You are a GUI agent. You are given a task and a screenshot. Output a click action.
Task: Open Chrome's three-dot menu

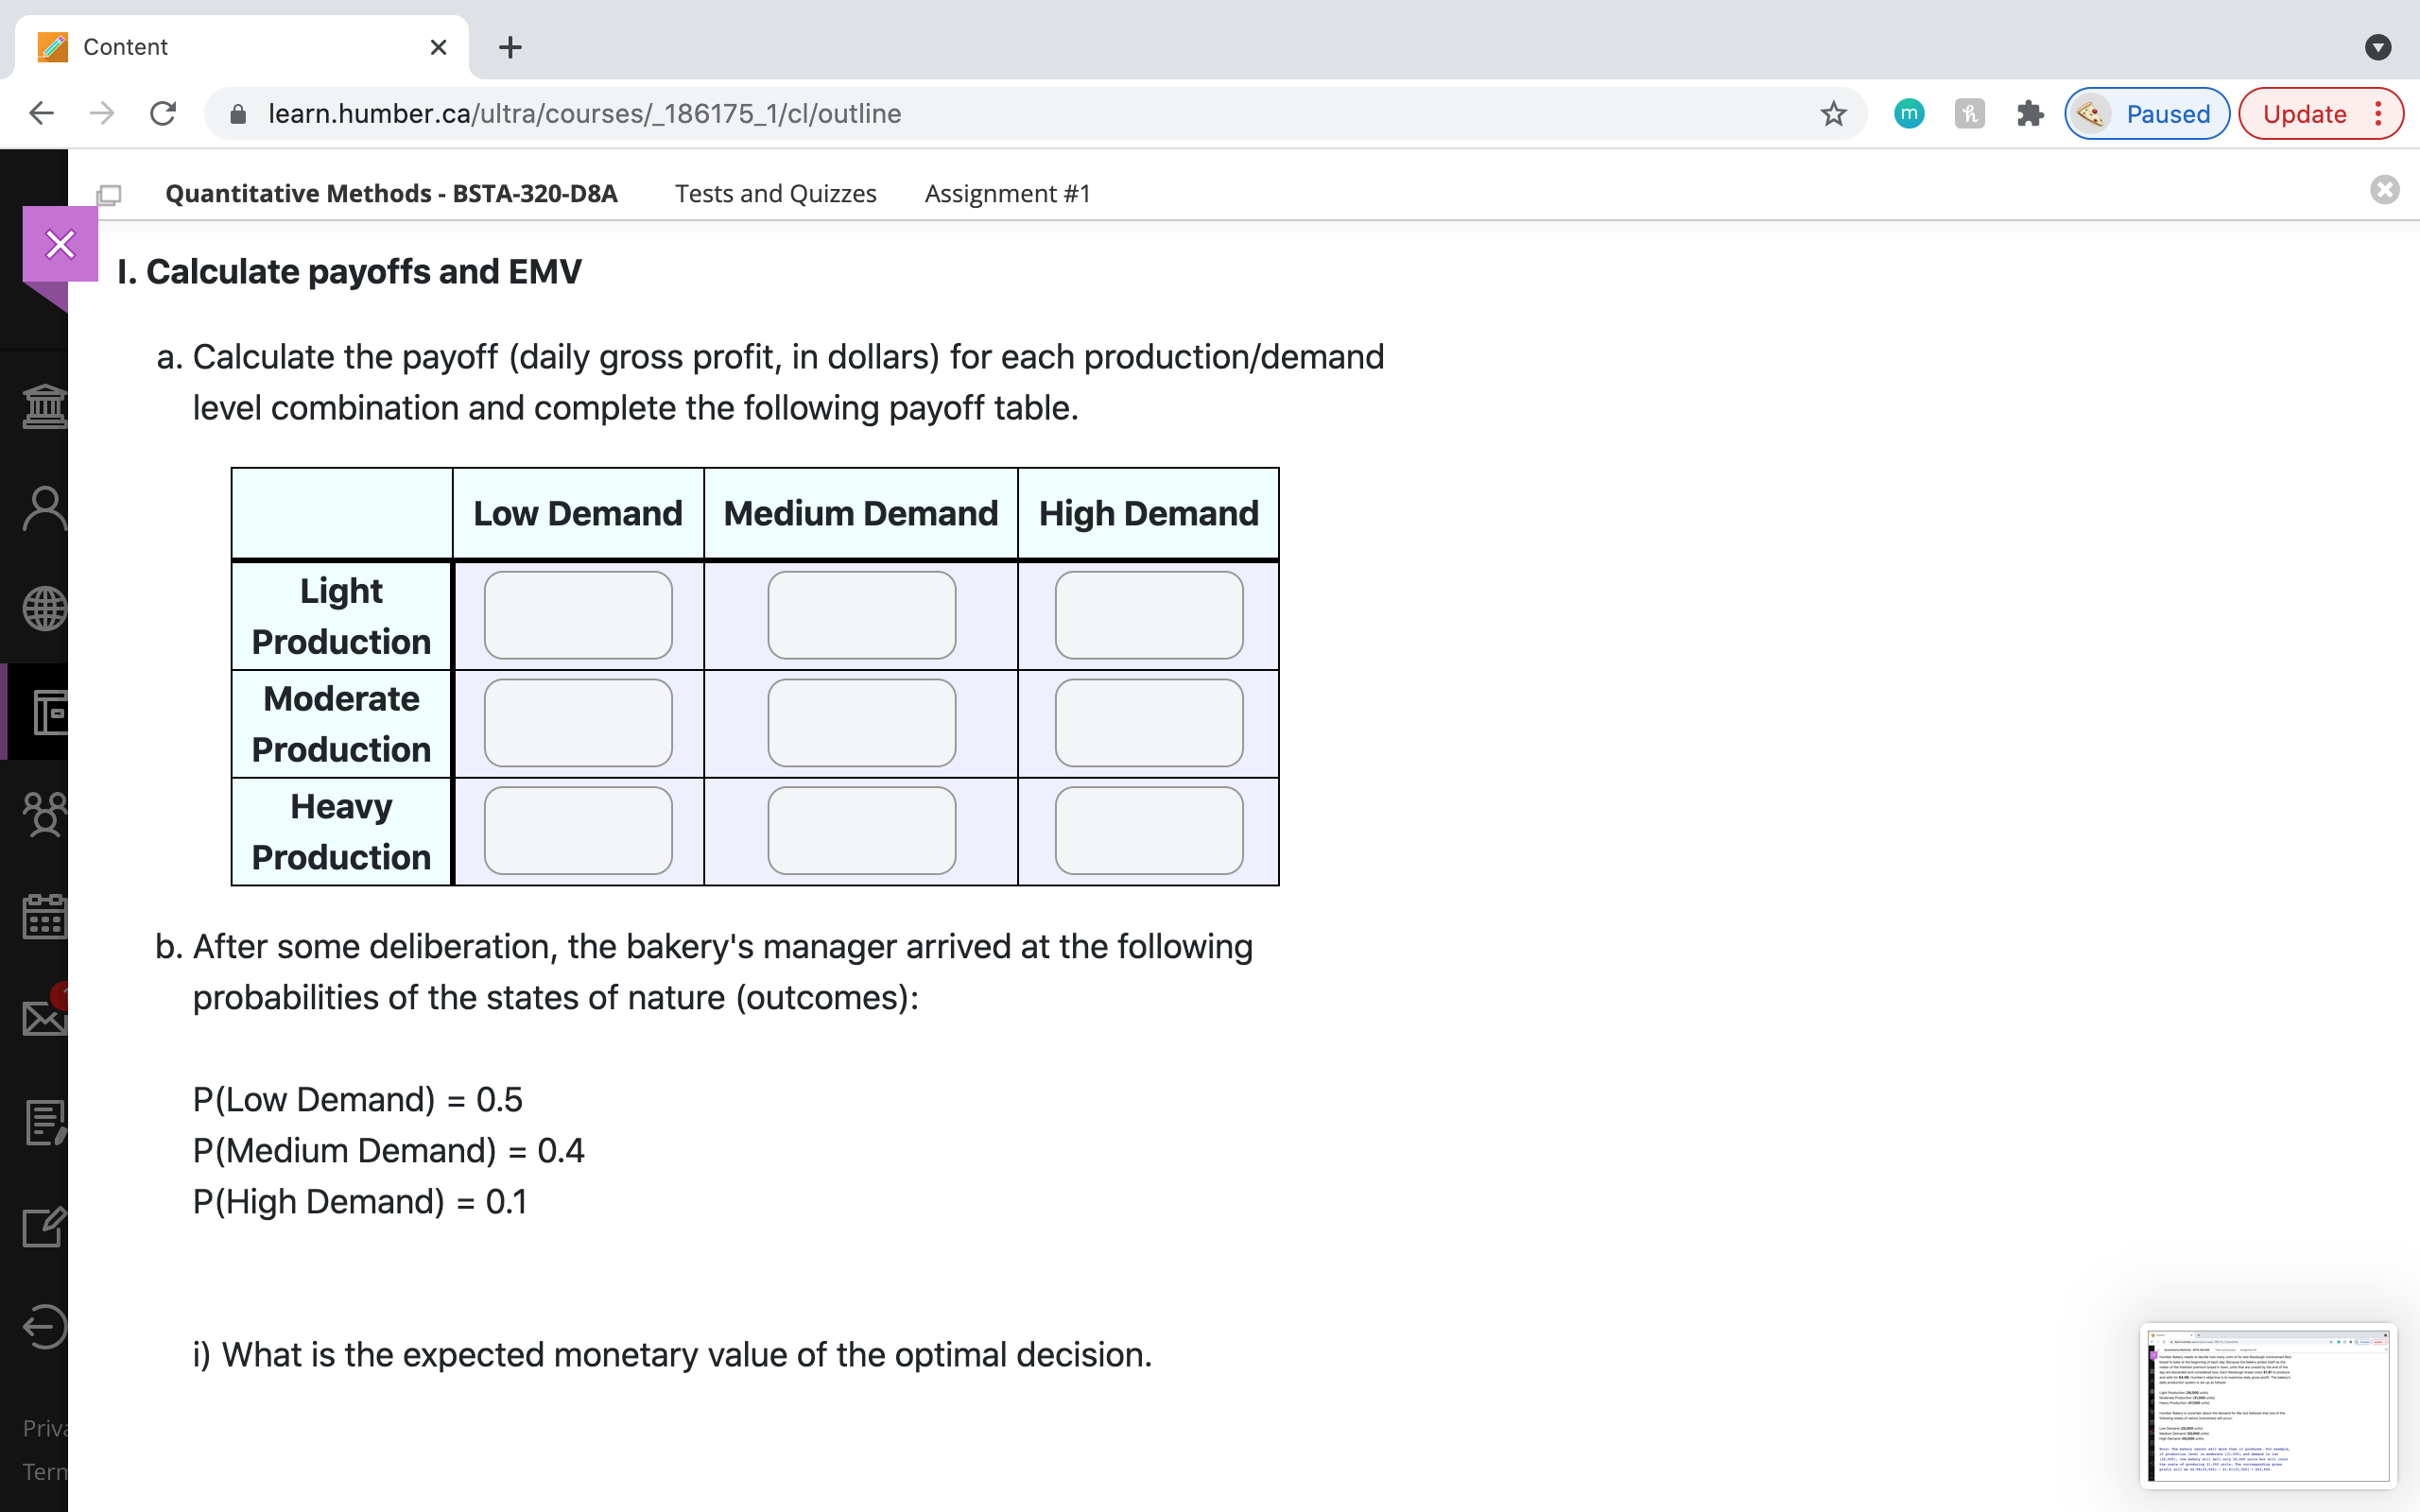pyautogui.click(x=2378, y=114)
